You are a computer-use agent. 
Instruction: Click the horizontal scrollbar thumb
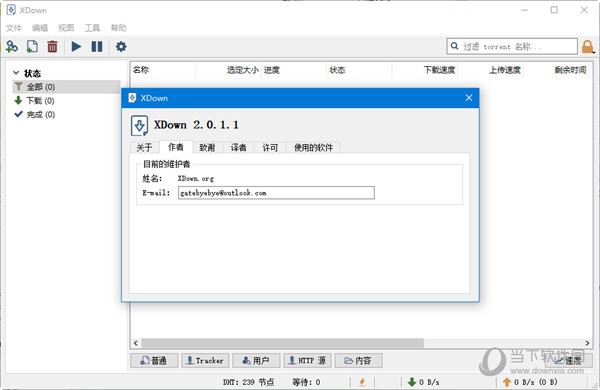click(x=283, y=343)
